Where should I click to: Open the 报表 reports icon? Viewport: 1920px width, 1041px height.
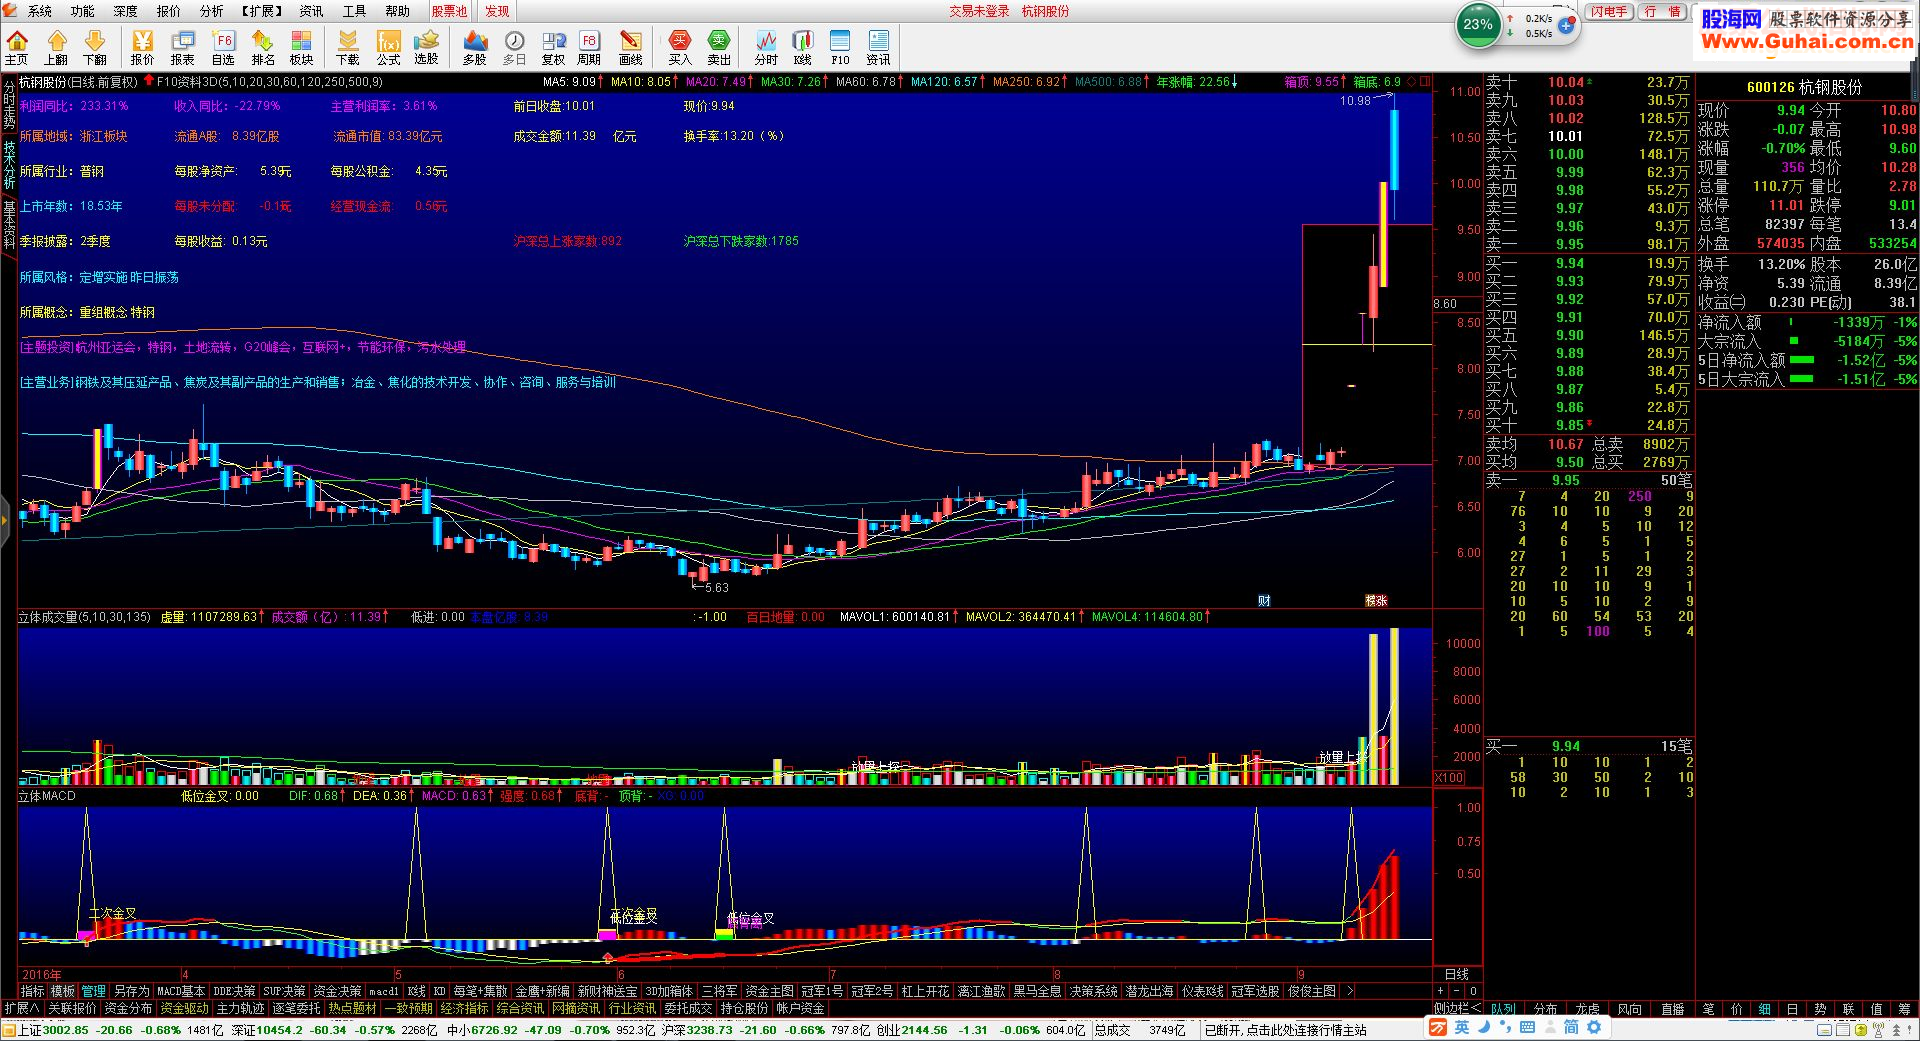[x=183, y=47]
